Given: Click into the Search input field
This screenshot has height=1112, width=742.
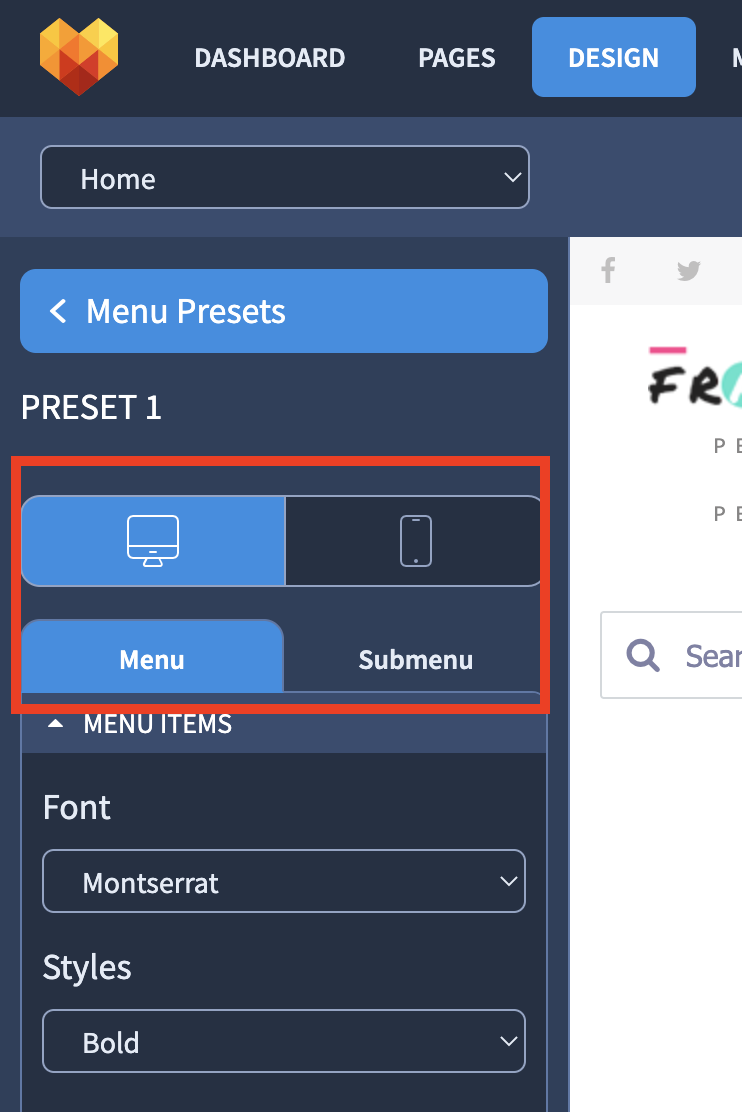Looking at the screenshot, I should [x=671, y=655].
